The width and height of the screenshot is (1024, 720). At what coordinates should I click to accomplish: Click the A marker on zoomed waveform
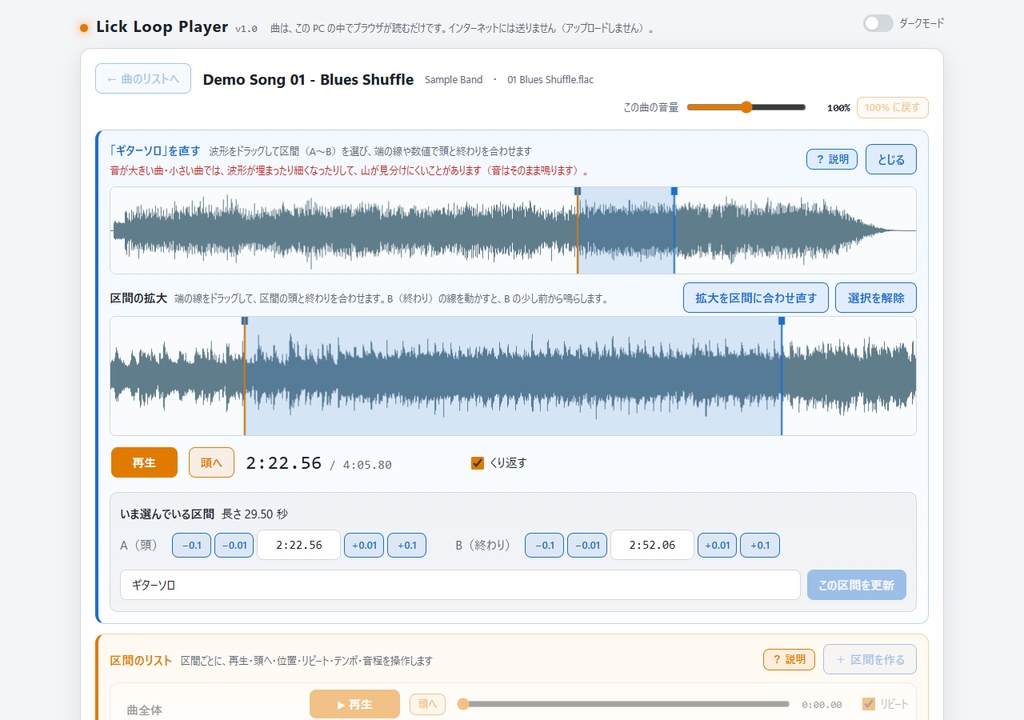click(x=244, y=321)
